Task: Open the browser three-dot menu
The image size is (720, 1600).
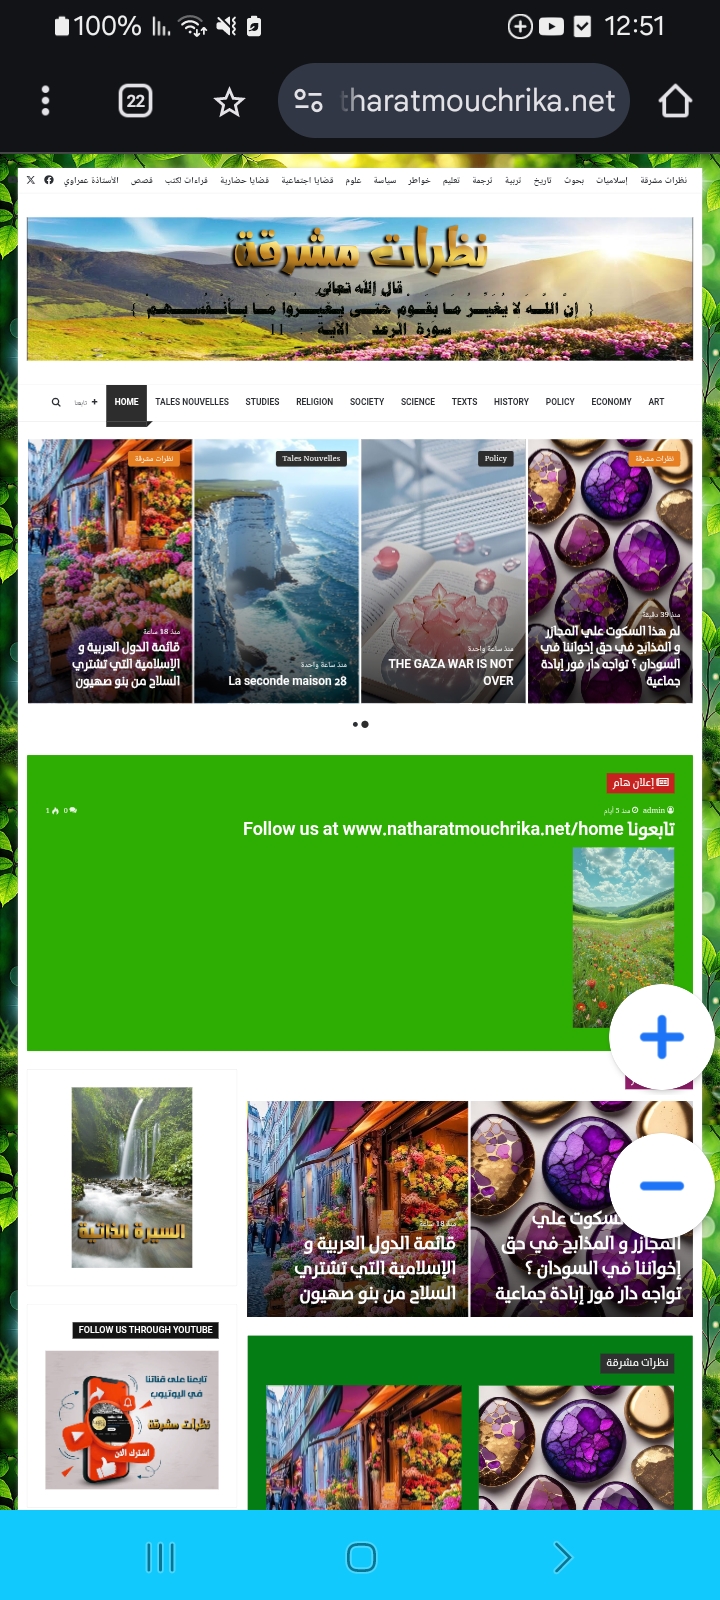Action: [x=45, y=101]
